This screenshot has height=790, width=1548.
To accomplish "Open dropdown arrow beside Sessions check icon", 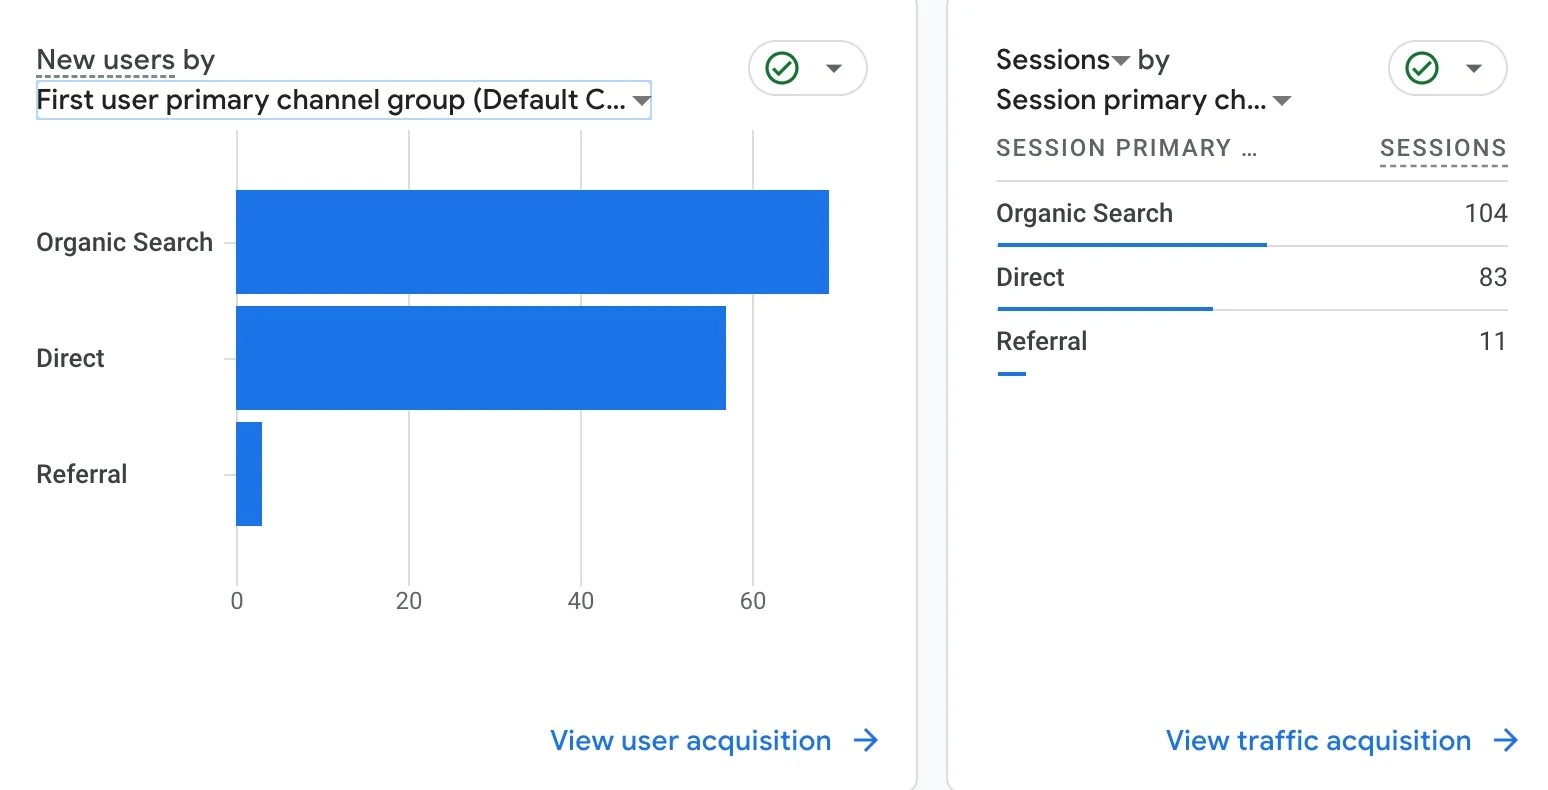I will coord(1473,69).
